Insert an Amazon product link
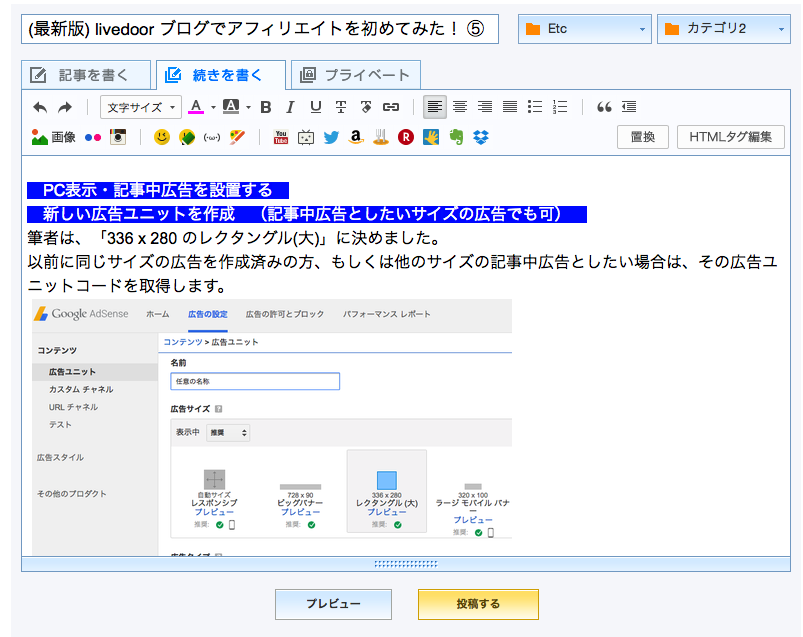The width and height of the screenshot is (803, 637). pyautogui.click(x=356, y=137)
